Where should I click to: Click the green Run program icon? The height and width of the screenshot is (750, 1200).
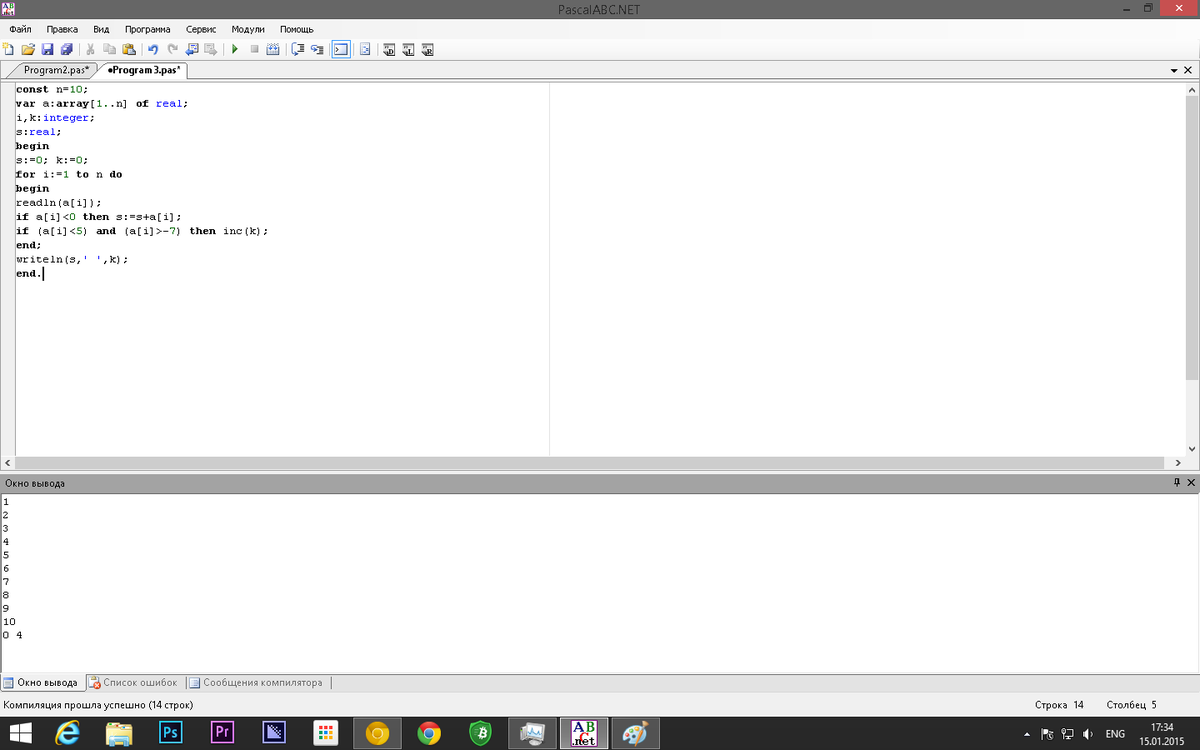click(x=234, y=49)
